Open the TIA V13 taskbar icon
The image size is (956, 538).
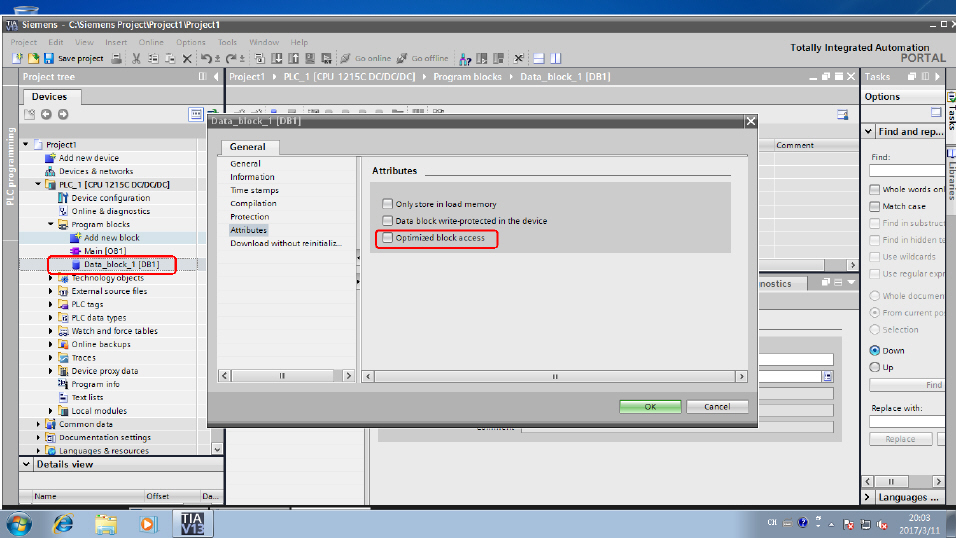click(x=193, y=523)
